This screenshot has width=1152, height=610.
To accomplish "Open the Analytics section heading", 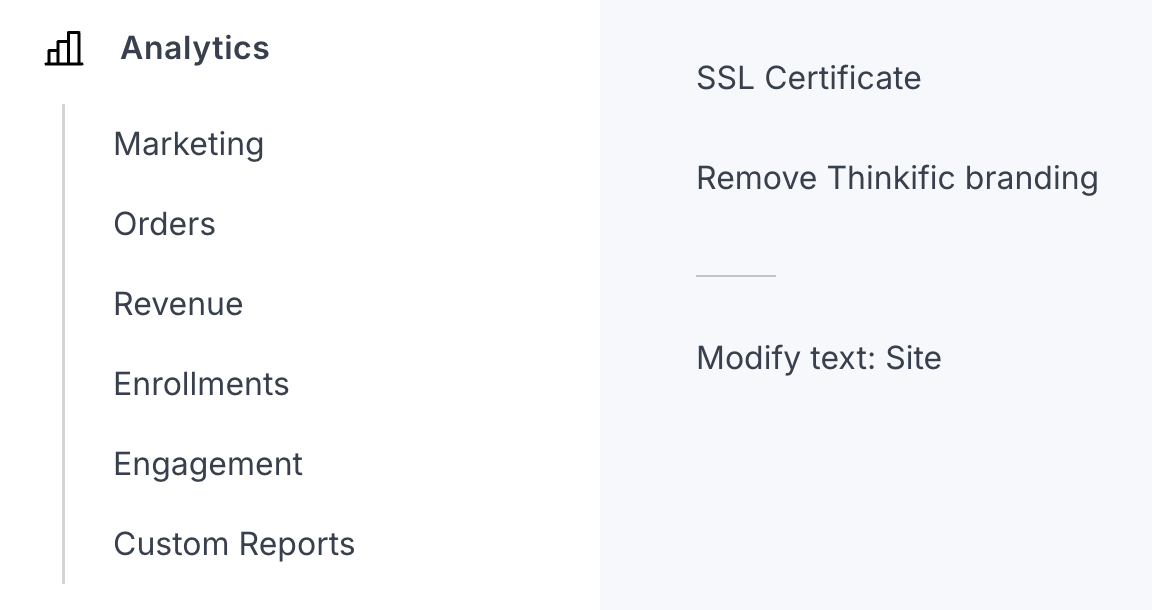I will click(x=195, y=48).
